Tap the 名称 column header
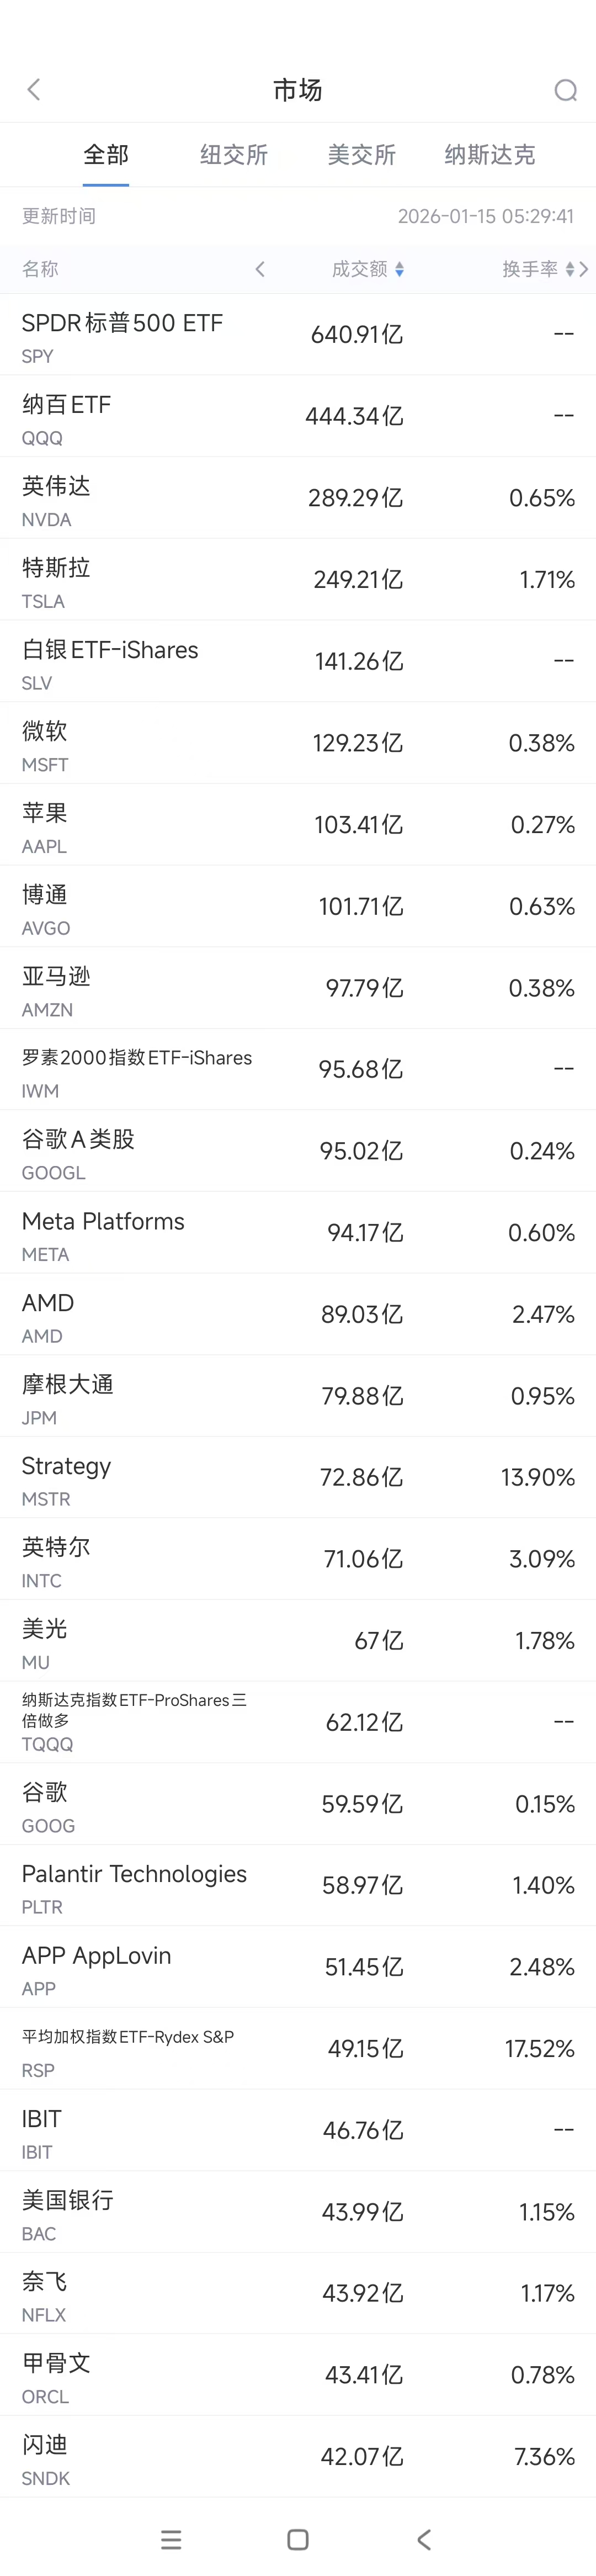596x2576 pixels. coord(41,269)
